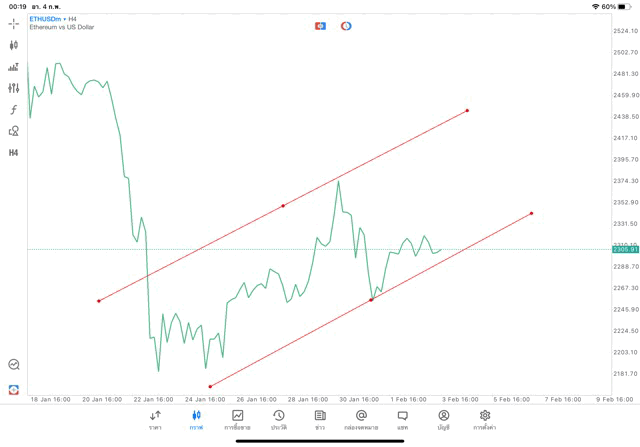Open the drawing objects shapes tool

tap(14, 131)
